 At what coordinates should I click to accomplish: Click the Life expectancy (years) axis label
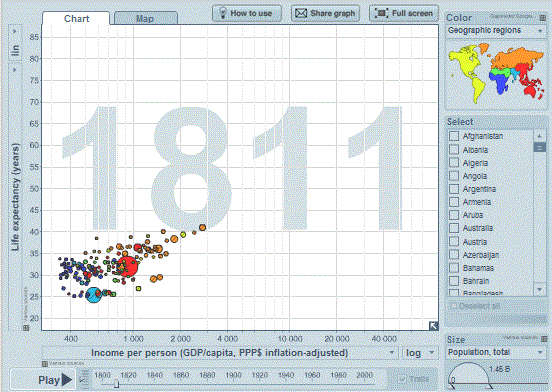click(x=15, y=197)
